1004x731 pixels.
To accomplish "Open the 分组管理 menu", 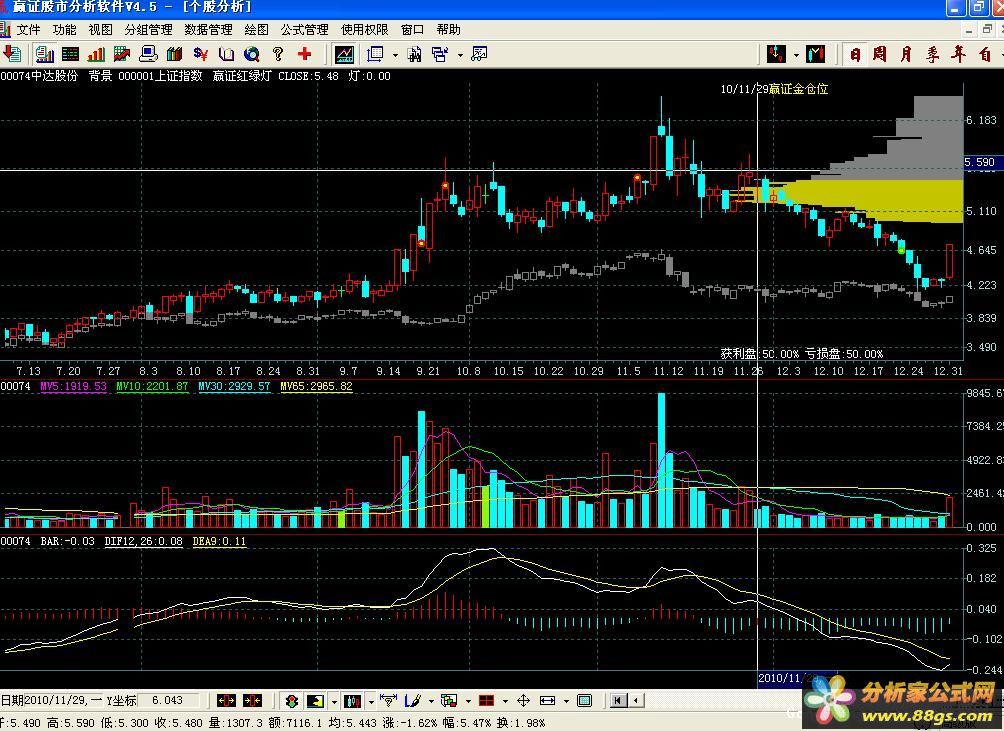I will coord(149,29).
